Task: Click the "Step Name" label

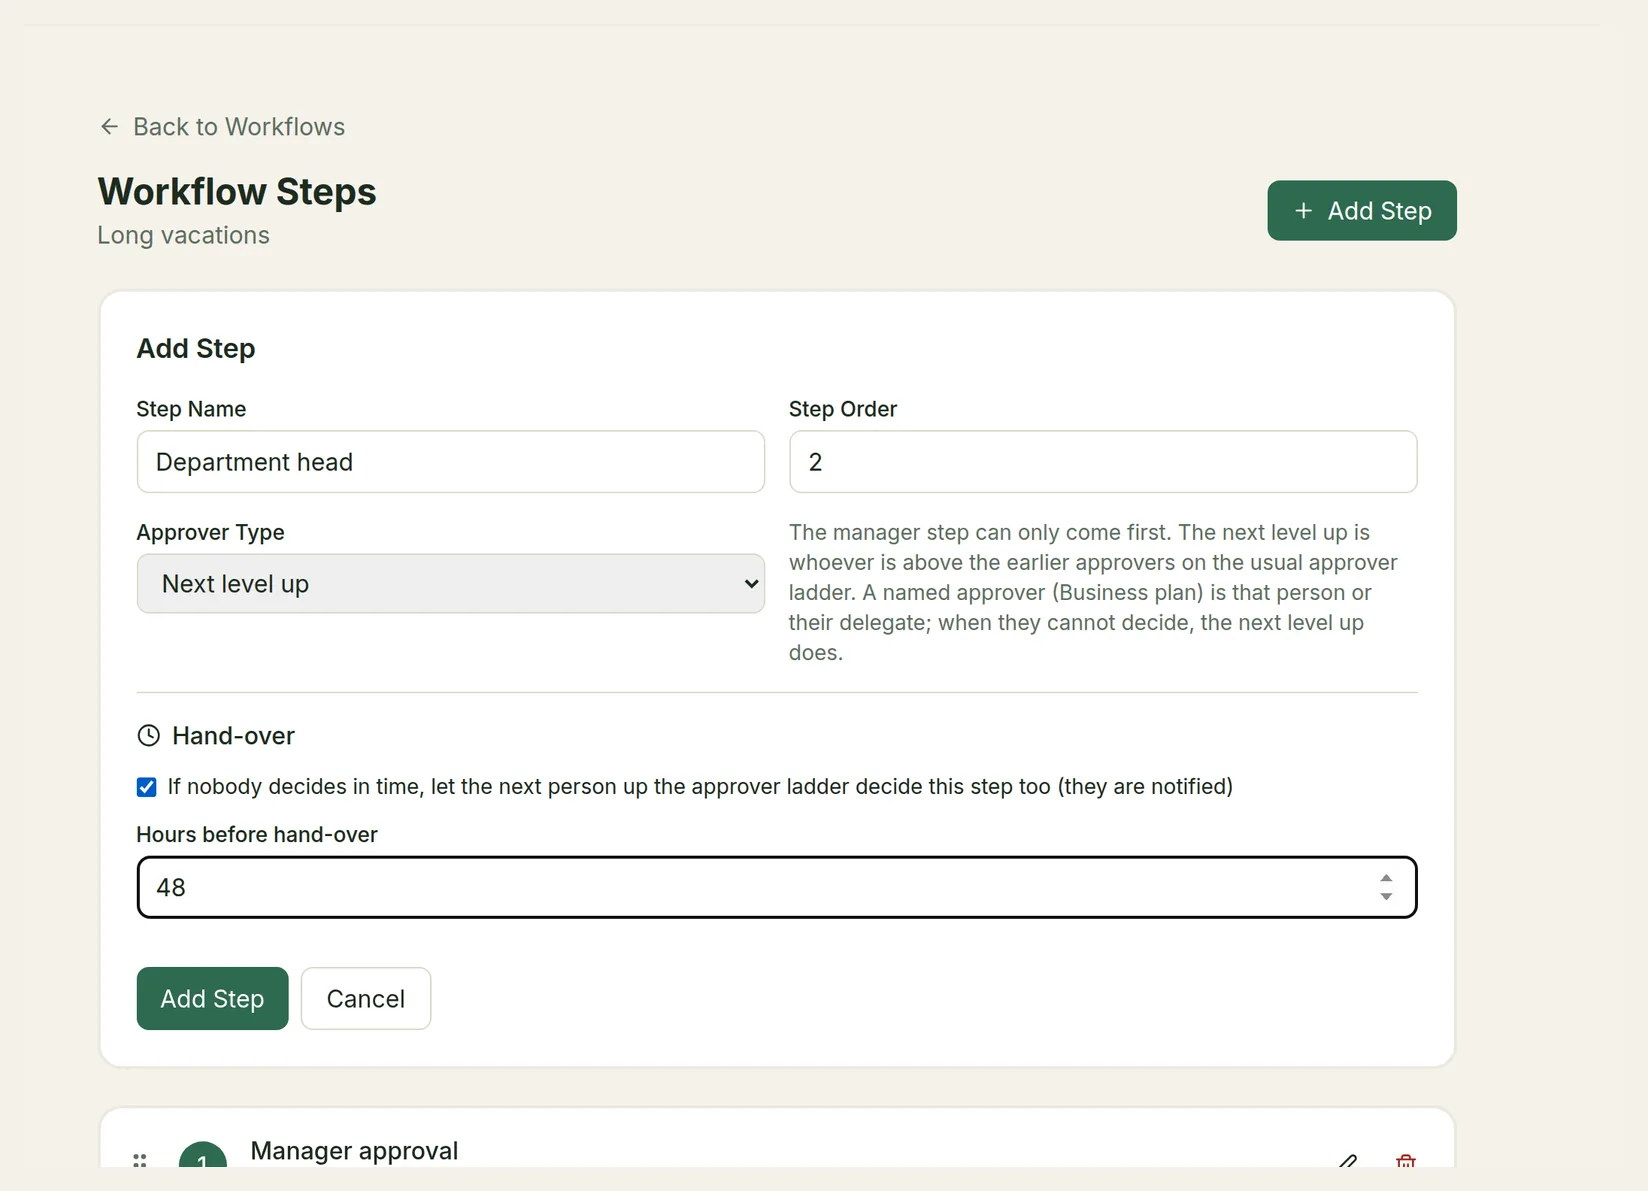Action: pos(191,409)
